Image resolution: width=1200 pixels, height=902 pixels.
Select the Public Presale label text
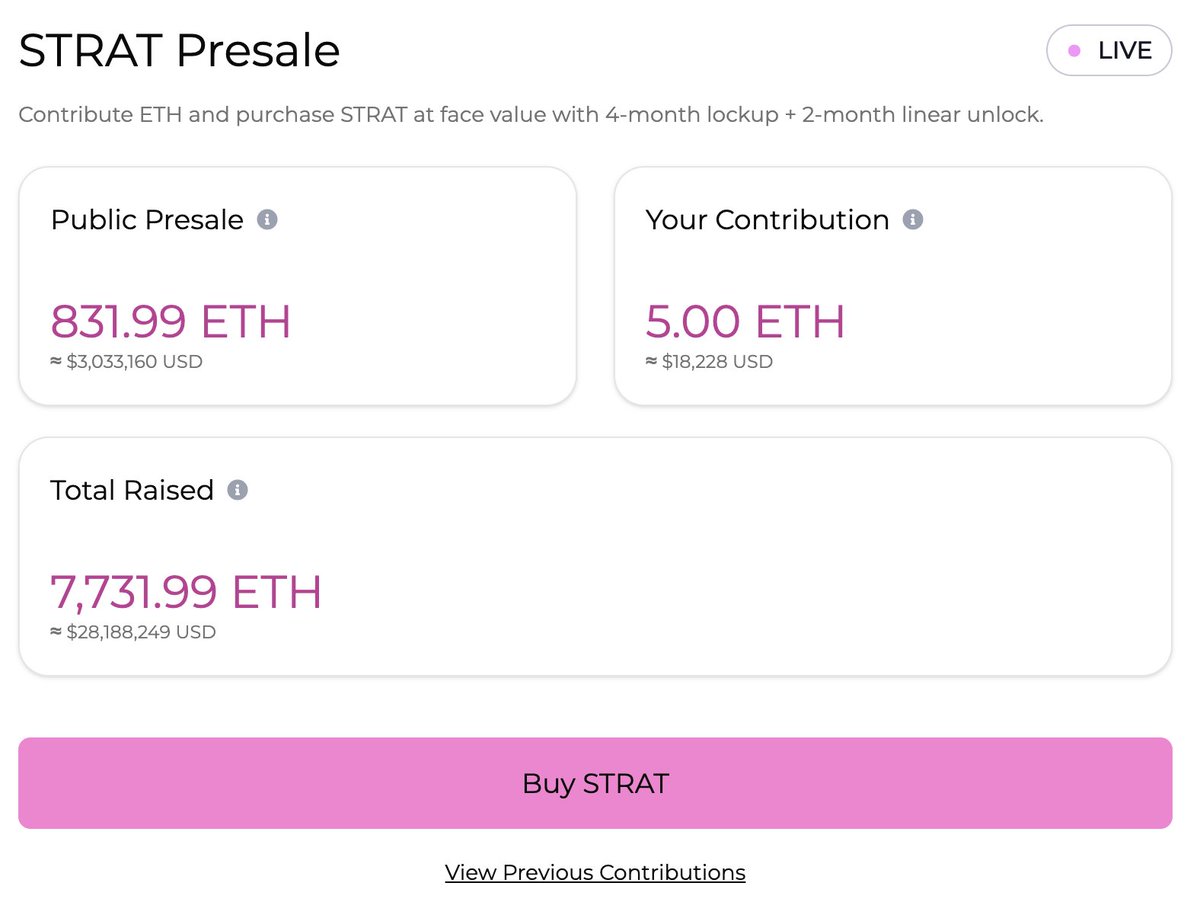click(147, 220)
